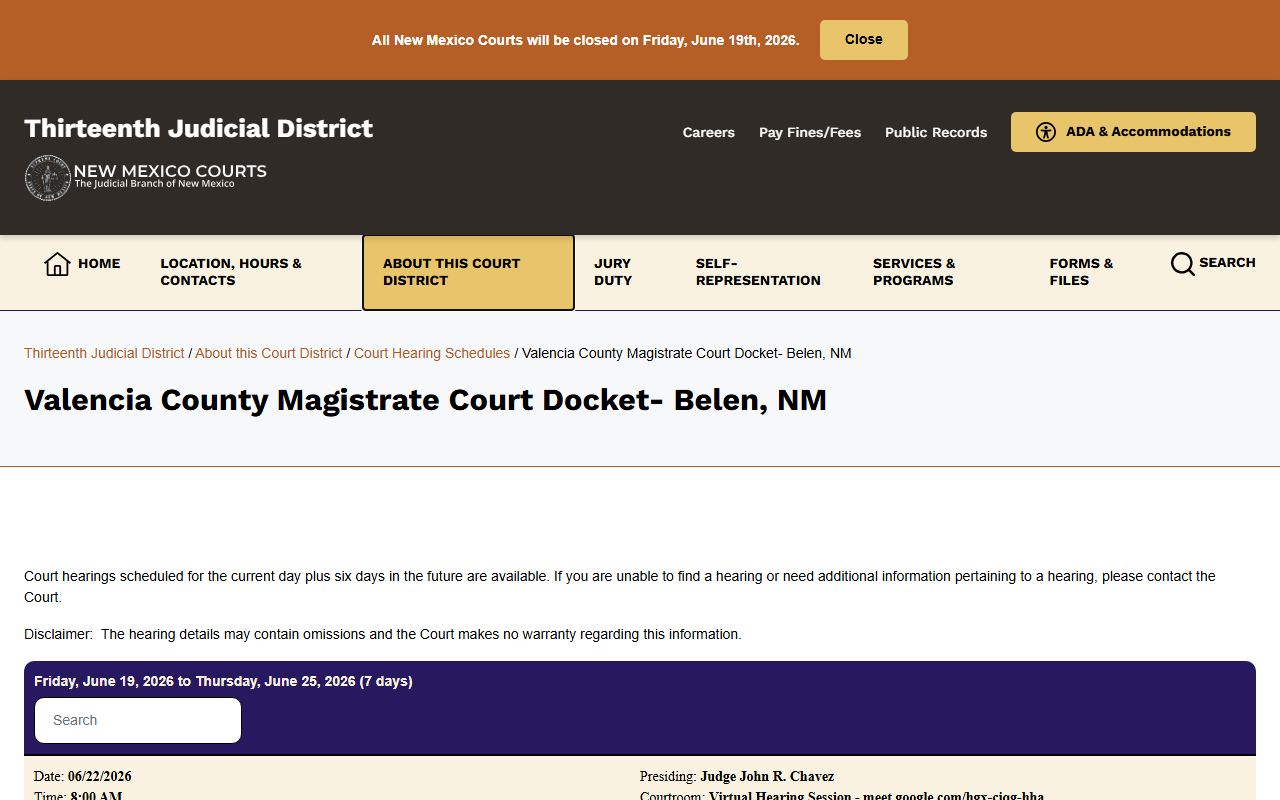Screen dimensions: 1280x800
Task: Open the Location, Hours & Contacts menu
Action: (240, 272)
